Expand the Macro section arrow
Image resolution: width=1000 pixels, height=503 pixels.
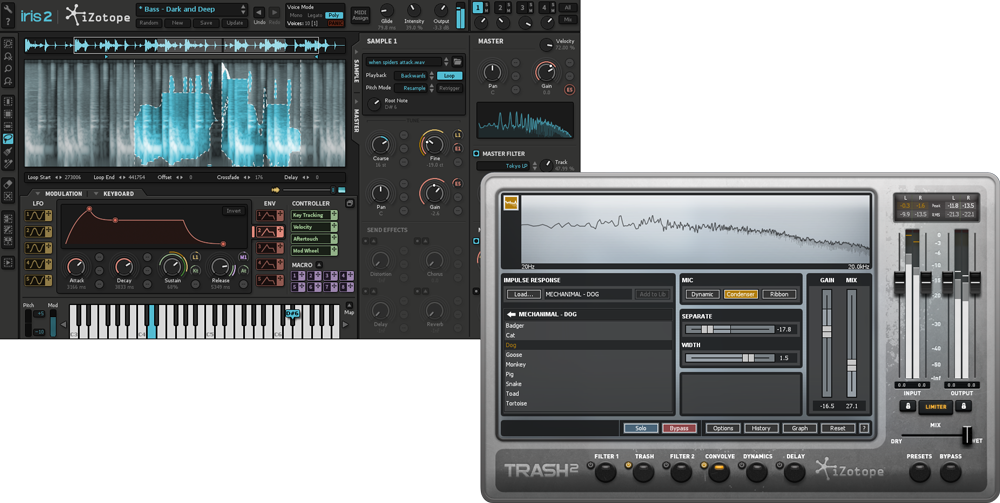click(x=319, y=265)
